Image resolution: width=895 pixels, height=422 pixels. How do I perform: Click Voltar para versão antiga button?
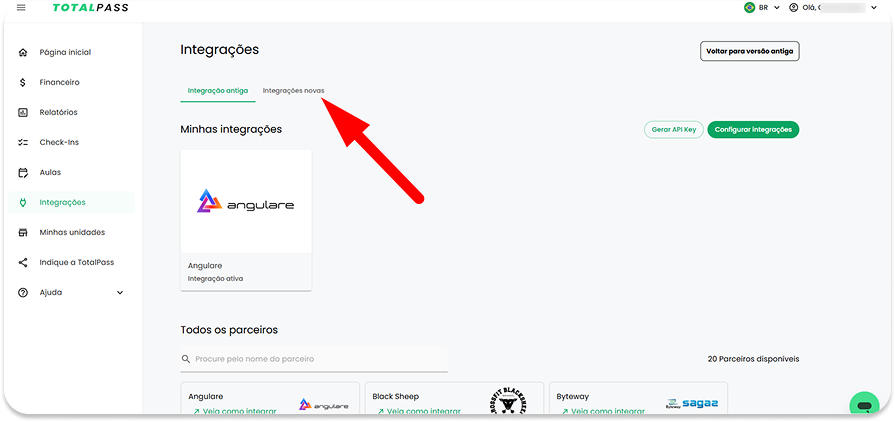point(749,51)
